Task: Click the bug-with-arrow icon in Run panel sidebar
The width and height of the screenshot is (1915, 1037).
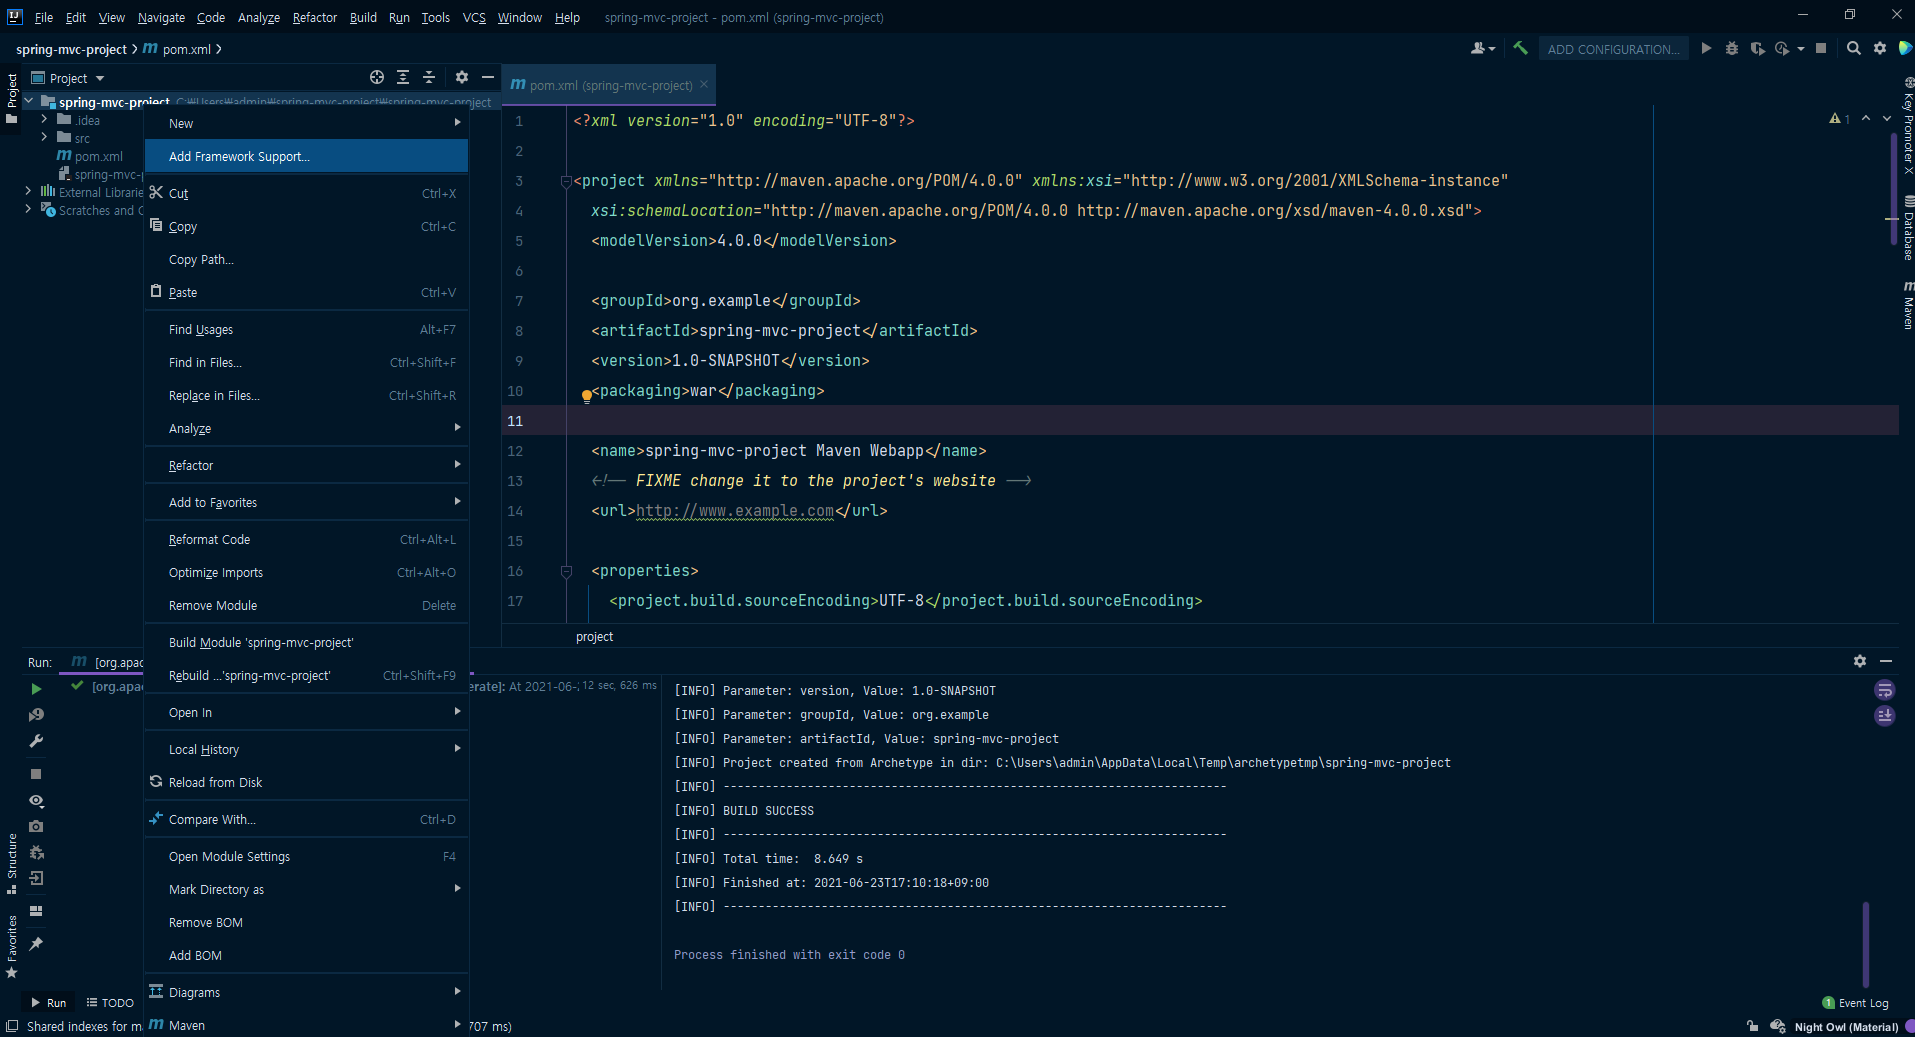Action: [36, 852]
